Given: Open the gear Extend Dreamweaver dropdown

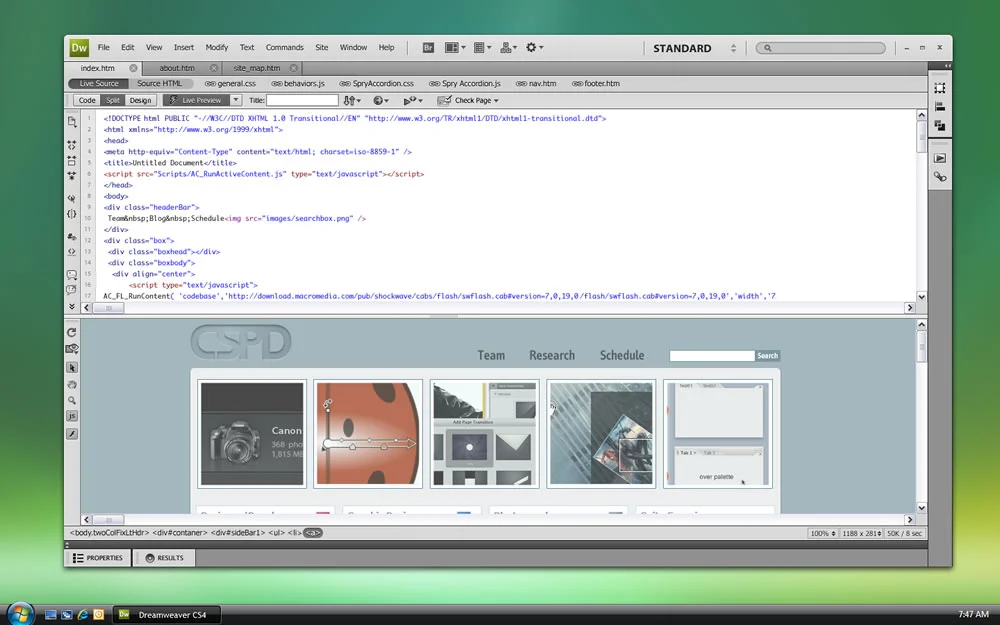Looking at the screenshot, I should tap(534, 48).
